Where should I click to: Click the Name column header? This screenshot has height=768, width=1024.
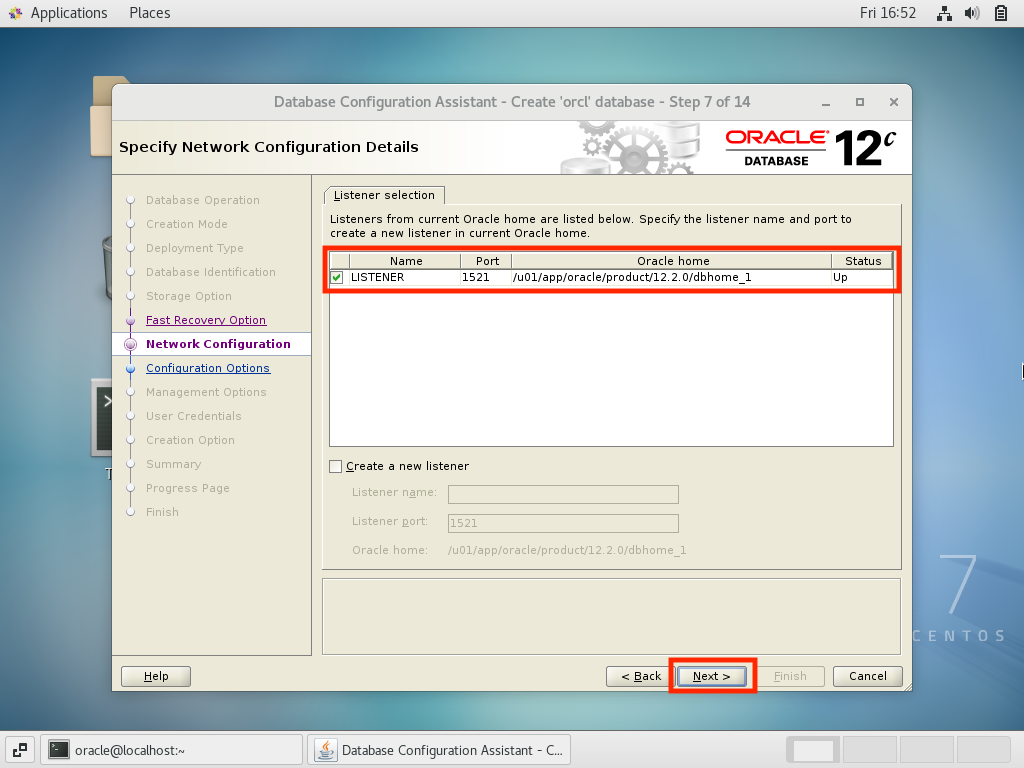click(x=406, y=261)
